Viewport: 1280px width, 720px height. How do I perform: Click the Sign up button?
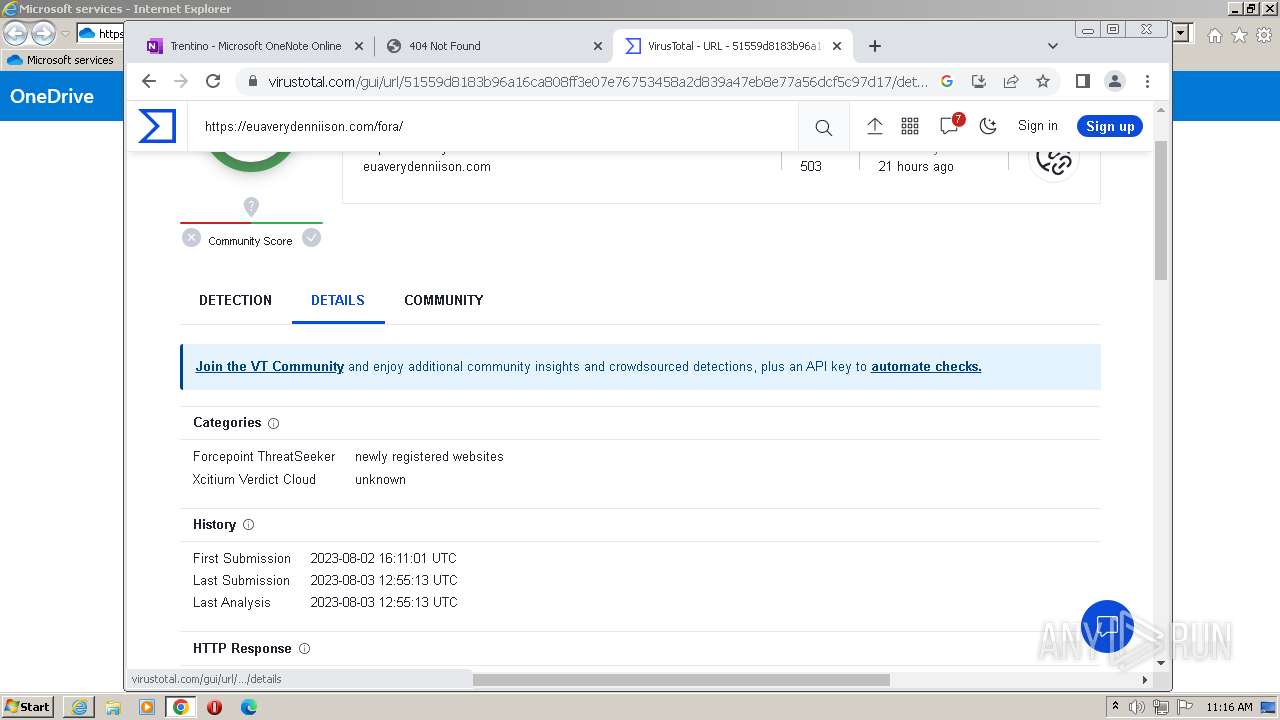point(1110,126)
